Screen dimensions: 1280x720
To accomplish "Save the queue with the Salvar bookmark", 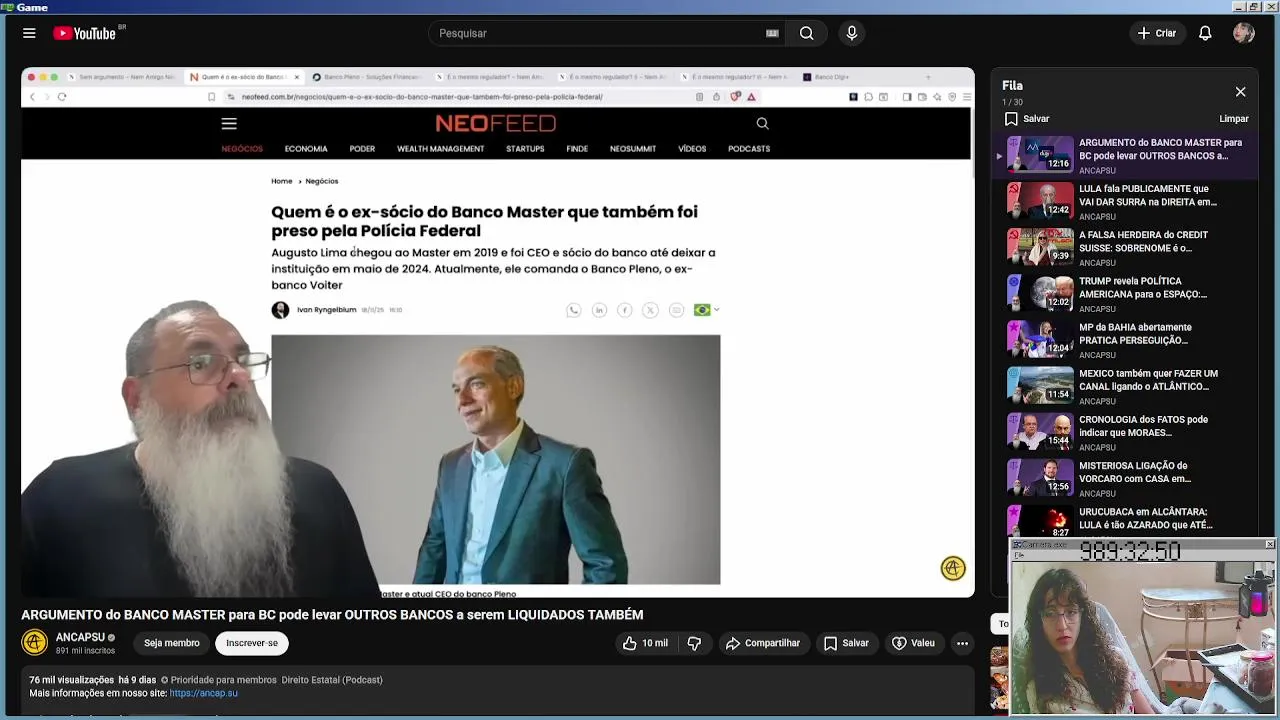I will [1027, 119].
